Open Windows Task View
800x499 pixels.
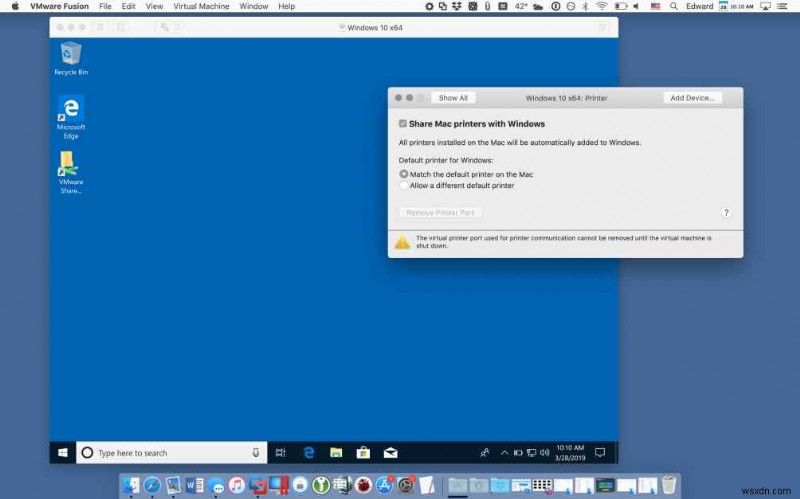tap(281, 453)
